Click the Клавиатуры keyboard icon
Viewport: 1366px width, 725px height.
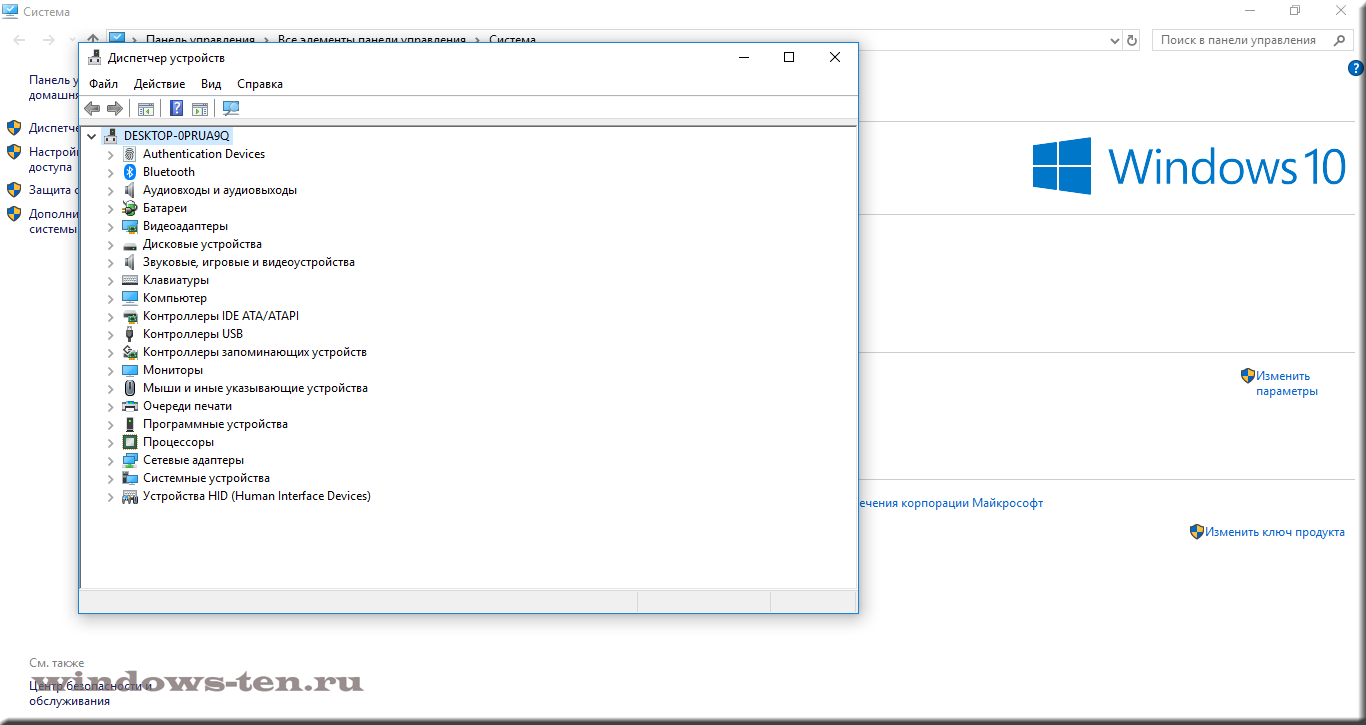click(130, 280)
